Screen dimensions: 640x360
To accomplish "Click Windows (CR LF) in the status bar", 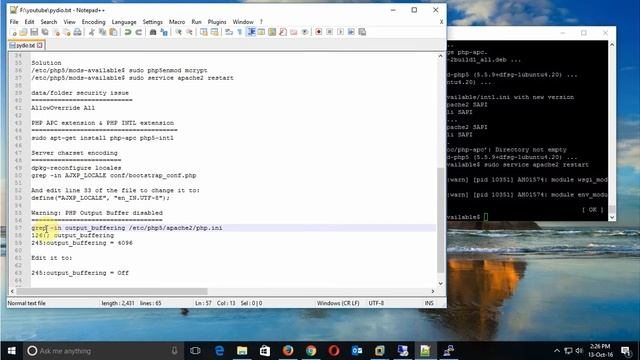I will coord(338,303).
